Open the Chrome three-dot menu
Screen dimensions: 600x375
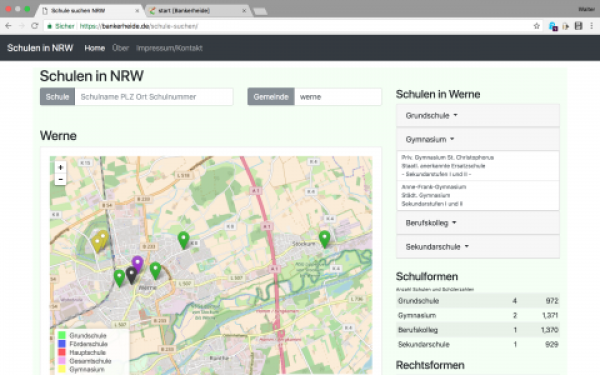point(592,26)
